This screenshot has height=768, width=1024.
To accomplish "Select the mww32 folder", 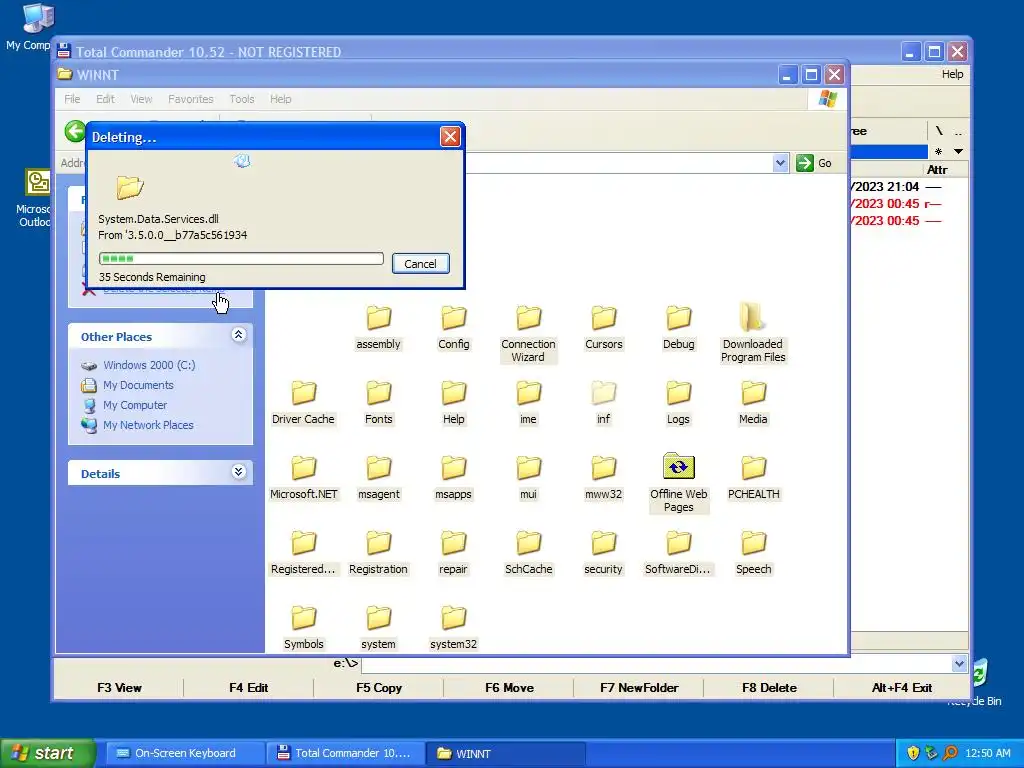I will pos(603,478).
